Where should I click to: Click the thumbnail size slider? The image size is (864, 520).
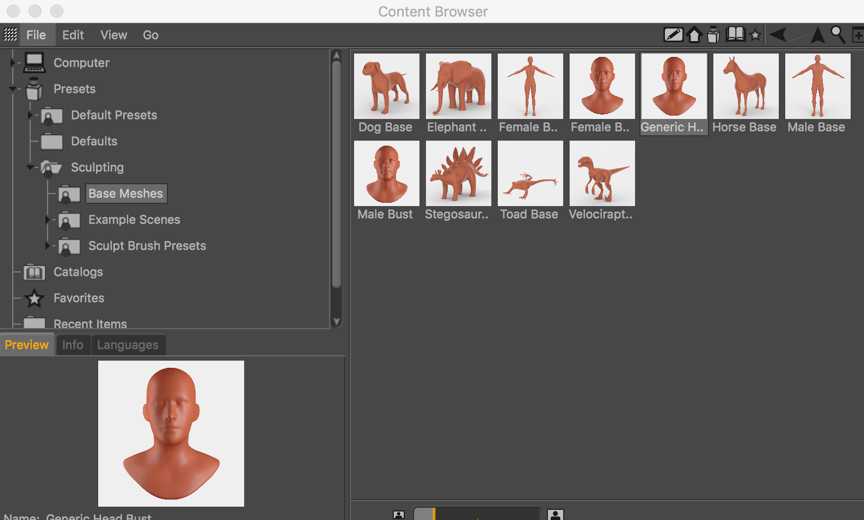pyautogui.click(x=476, y=514)
